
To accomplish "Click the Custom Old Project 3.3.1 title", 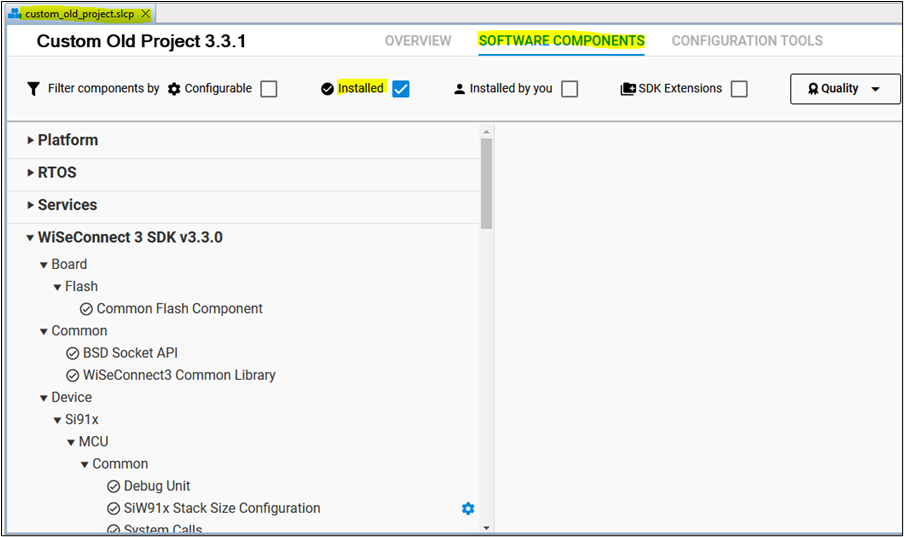I will 141,42.
